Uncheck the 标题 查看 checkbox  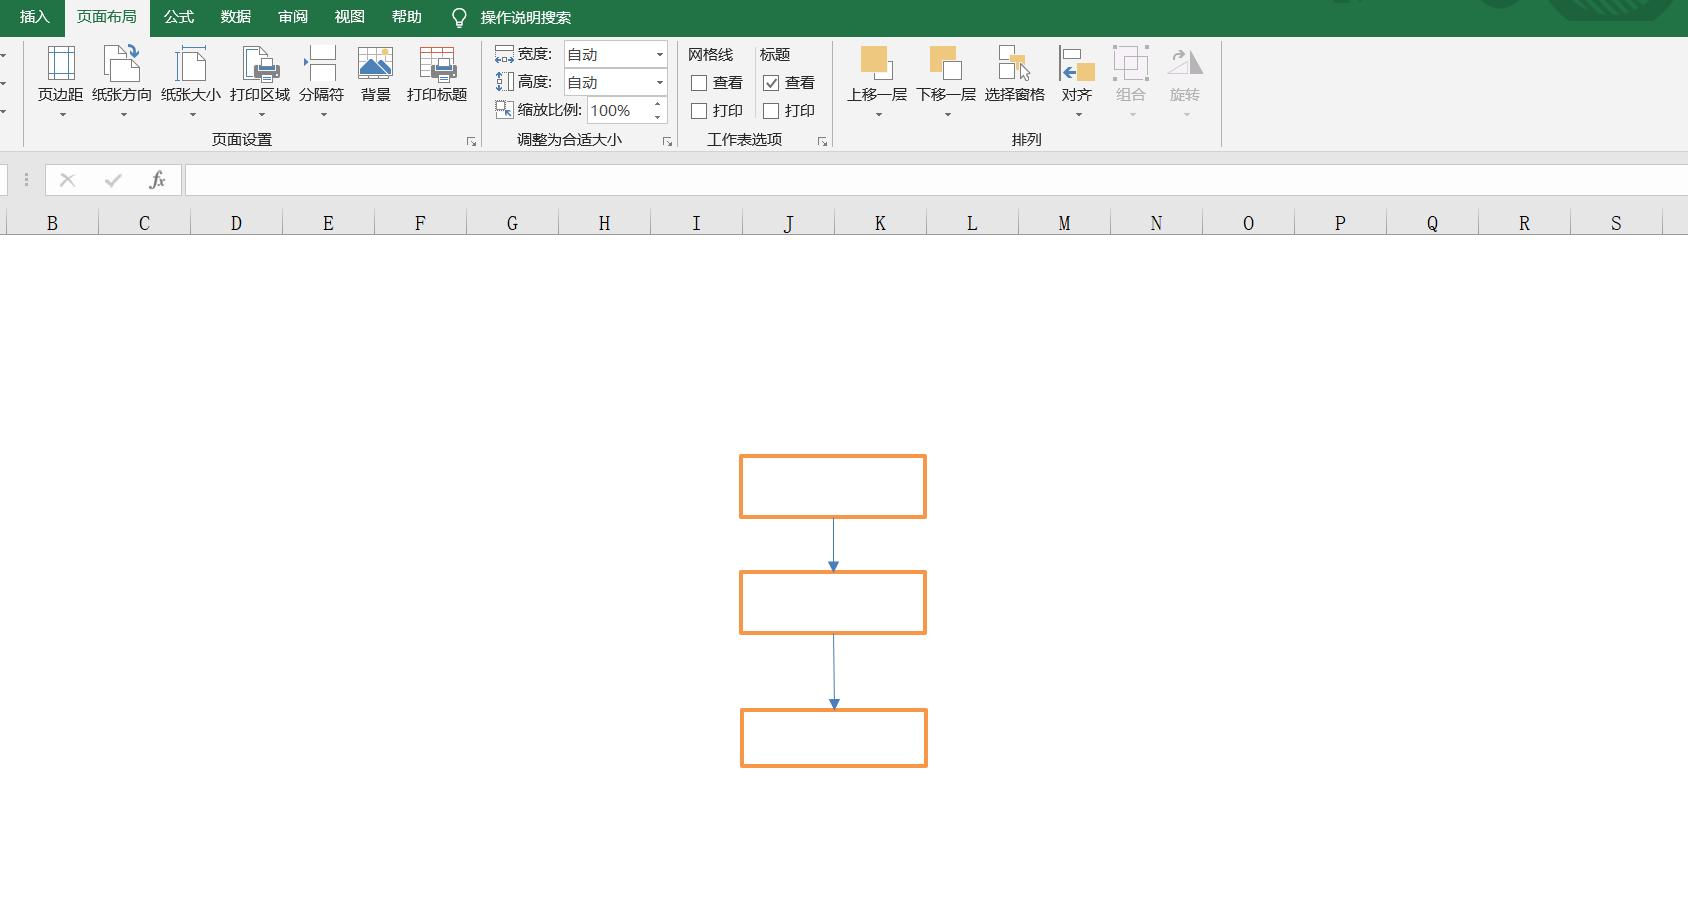771,83
